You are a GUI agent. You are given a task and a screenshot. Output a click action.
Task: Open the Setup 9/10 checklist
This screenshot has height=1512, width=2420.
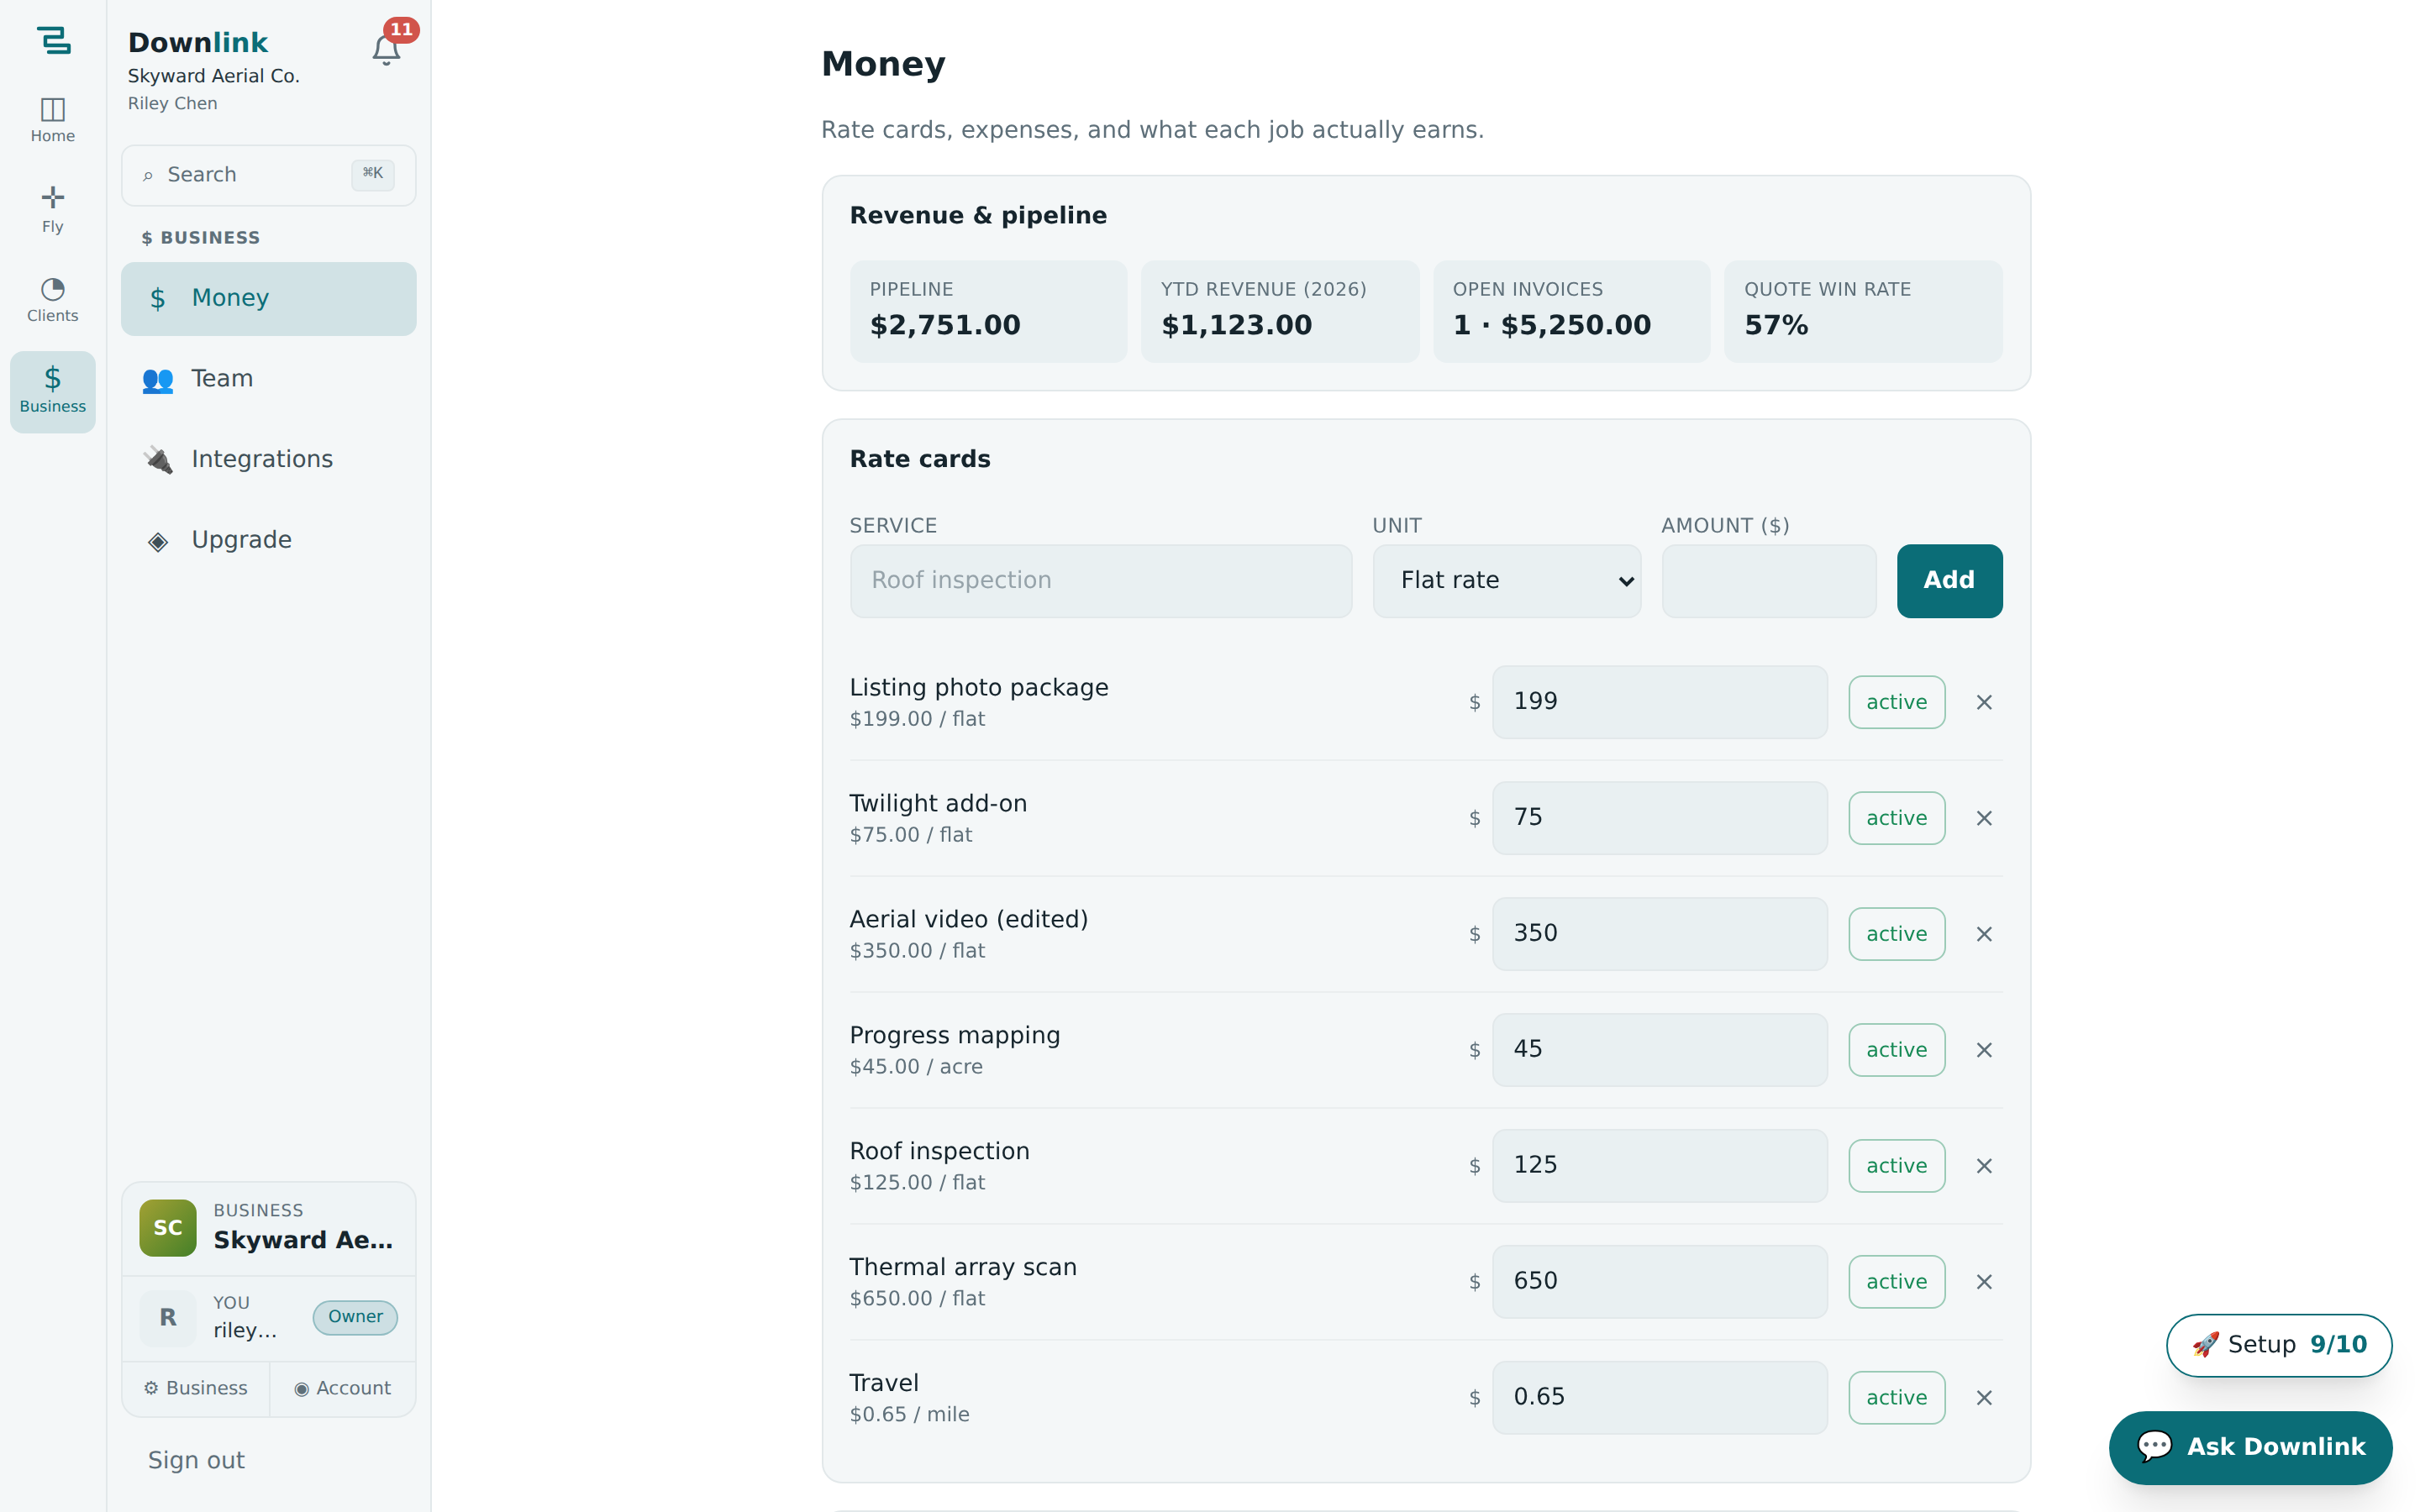(x=2278, y=1345)
